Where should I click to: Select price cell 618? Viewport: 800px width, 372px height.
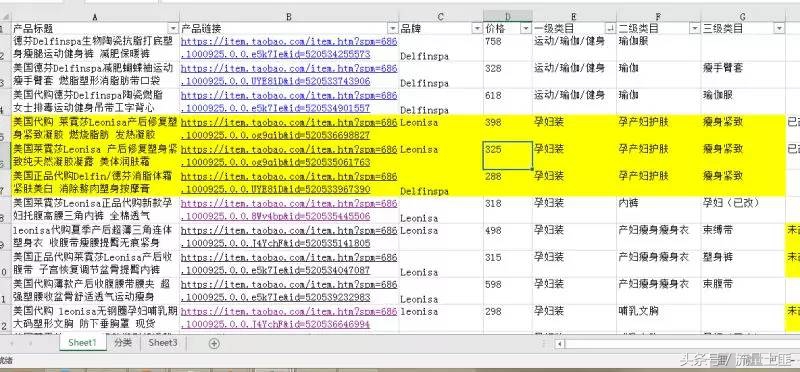pyautogui.click(x=508, y=102)
